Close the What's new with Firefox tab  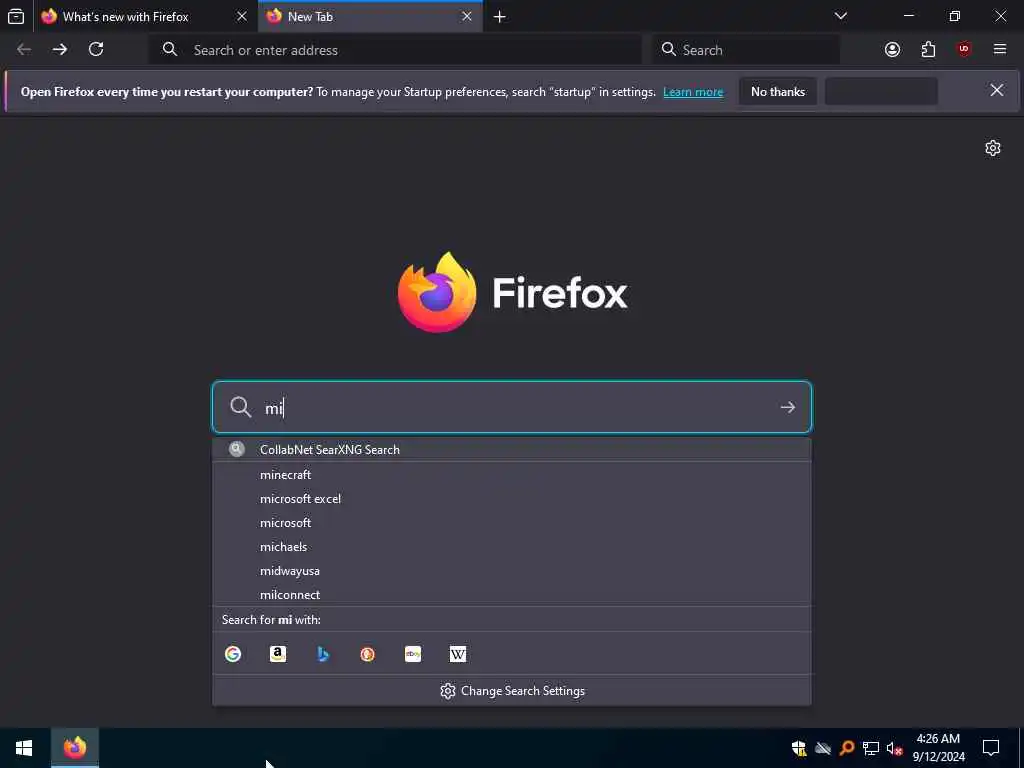[x=242, y=16]
